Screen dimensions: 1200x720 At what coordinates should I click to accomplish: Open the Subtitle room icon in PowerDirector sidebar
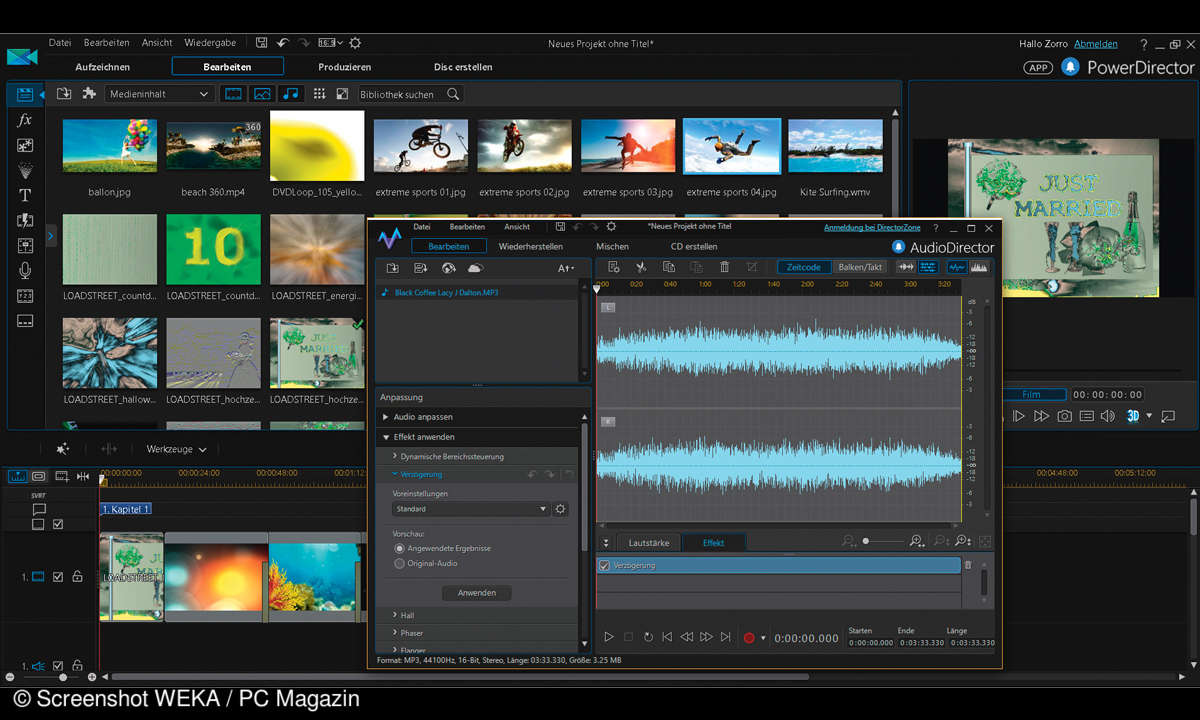25,321
